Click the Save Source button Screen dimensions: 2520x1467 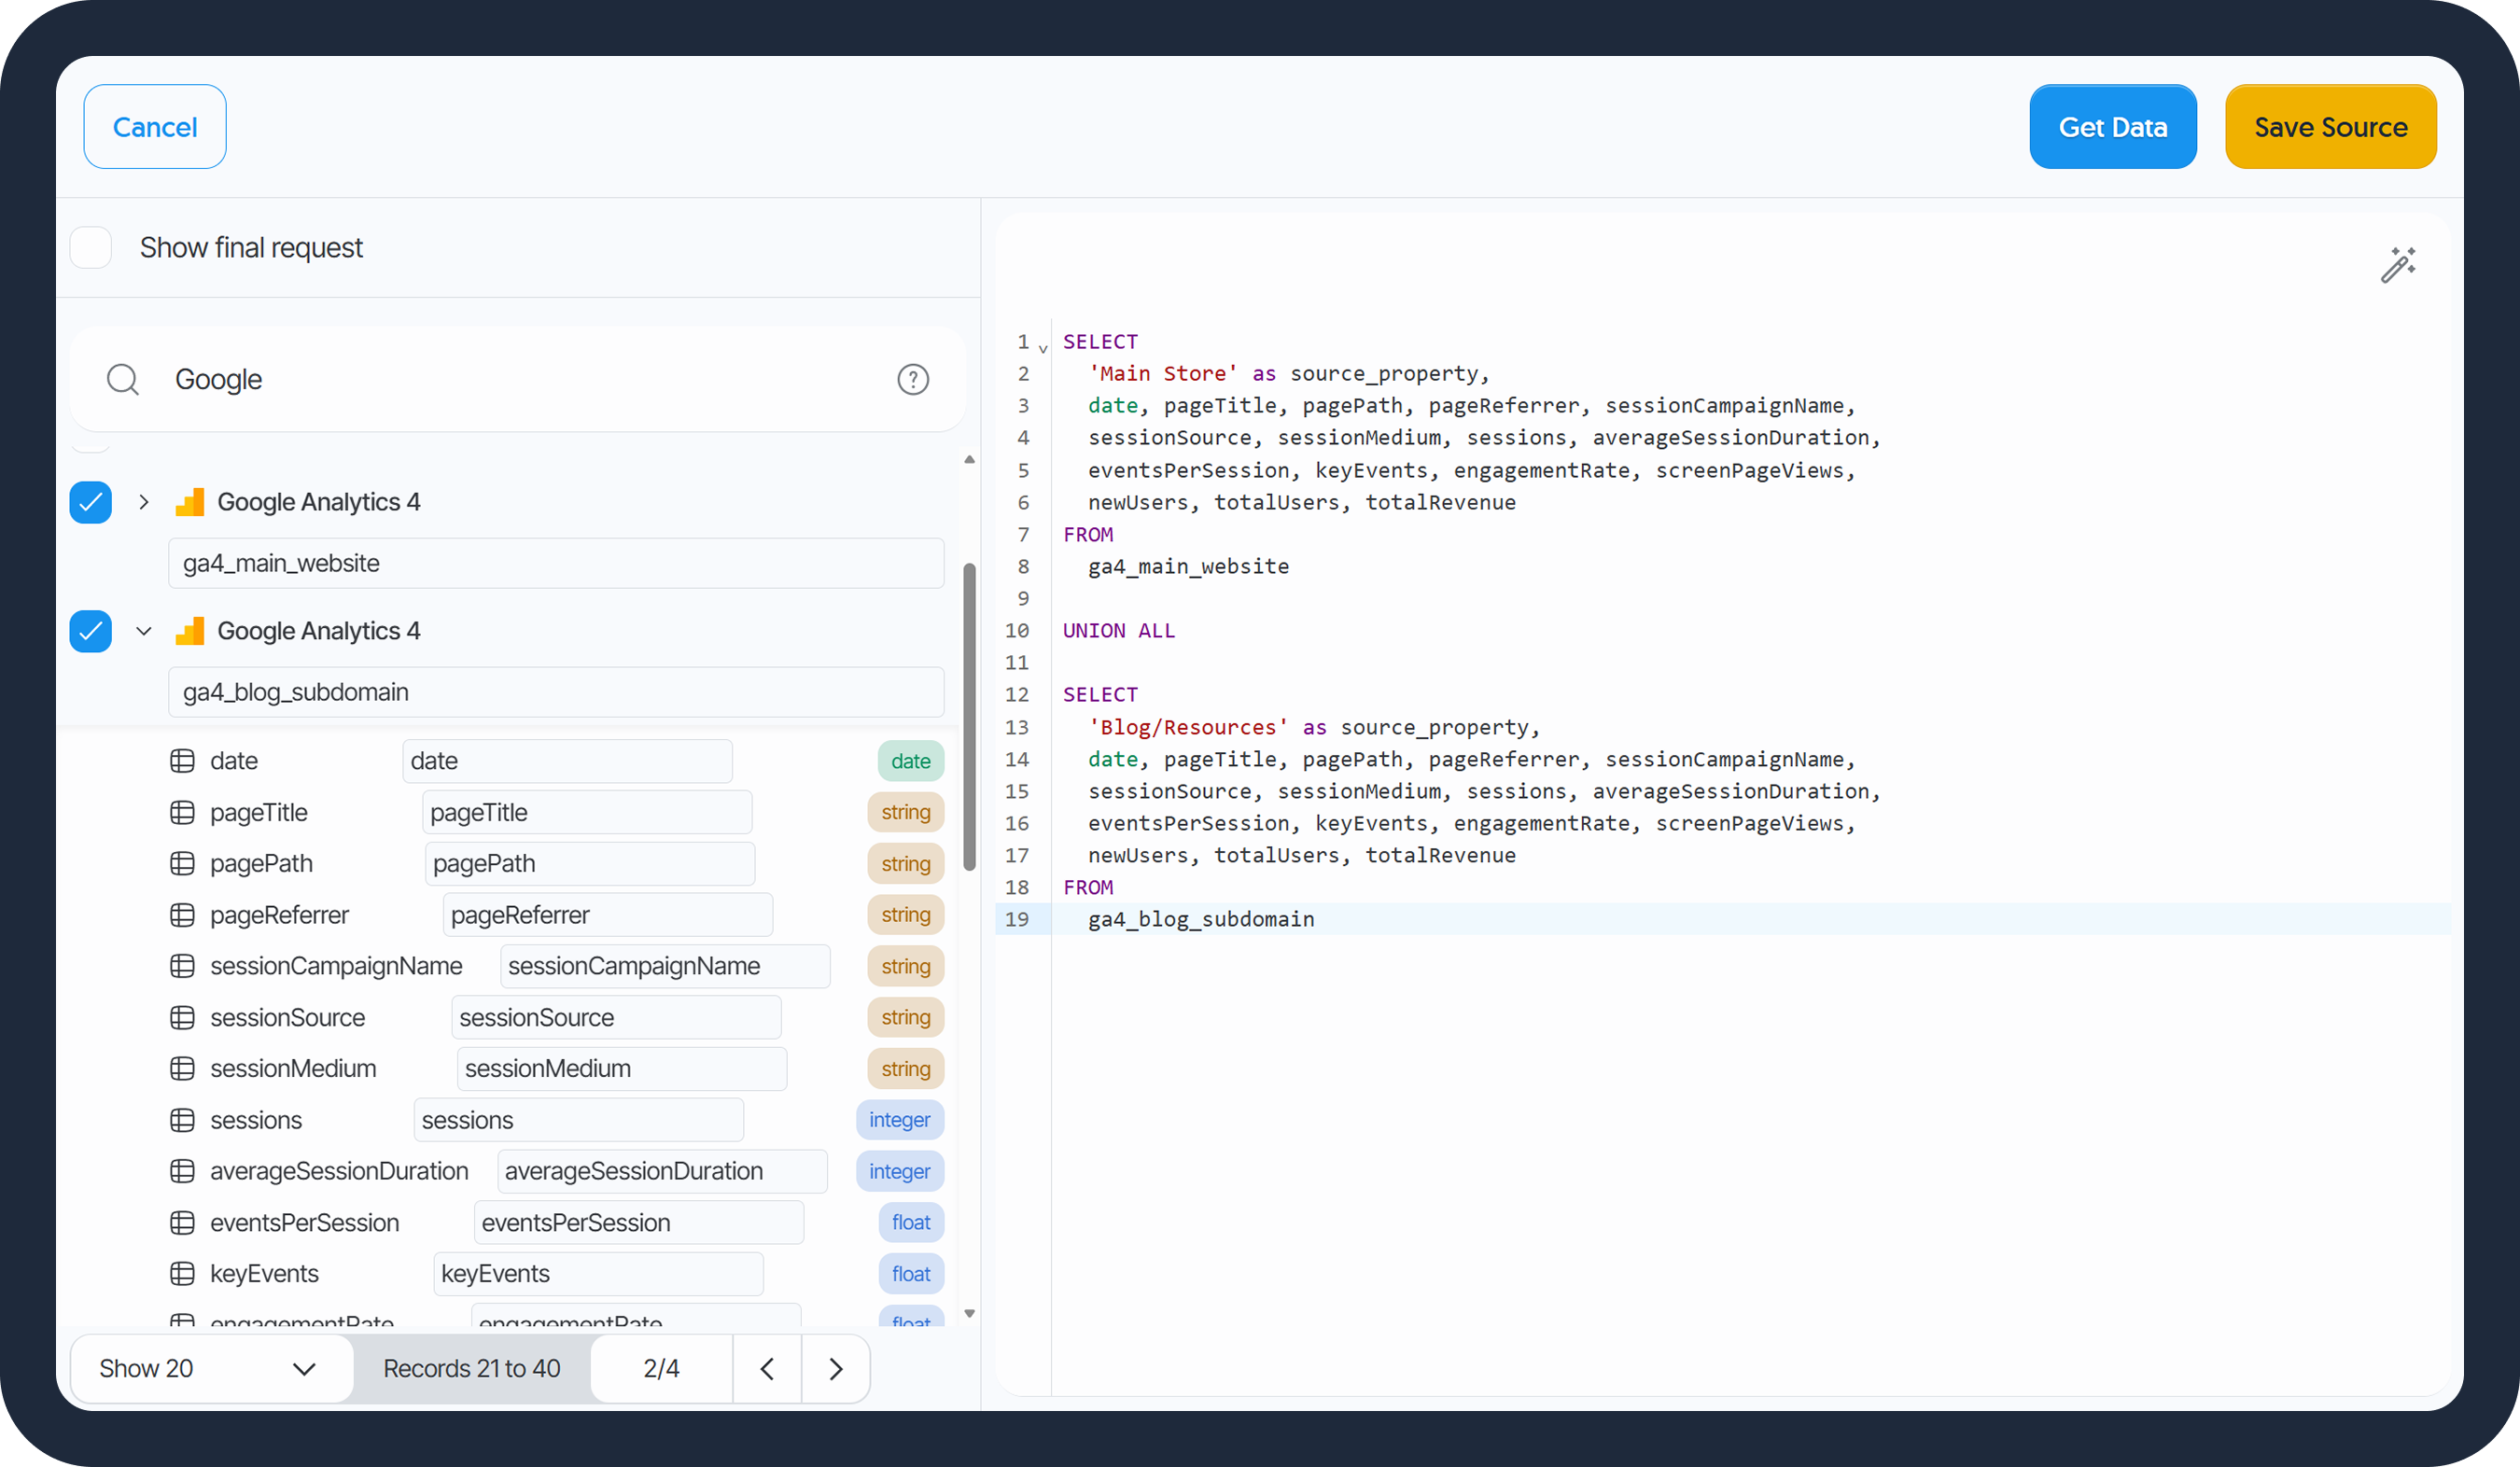[x=2331, y=127]
